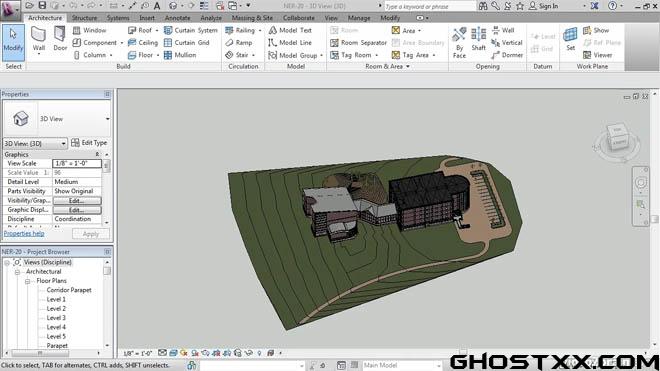The image size is (660, 371).
Task: Select the Wall opening tool
Action: (503, 30)
